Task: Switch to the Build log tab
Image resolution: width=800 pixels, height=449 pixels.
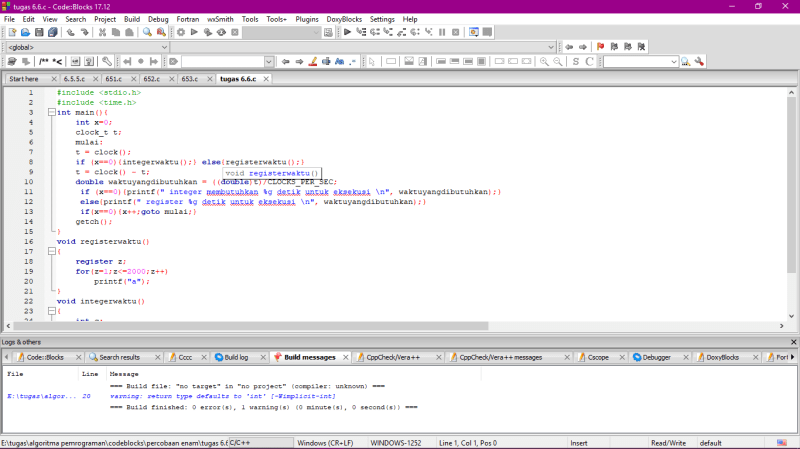Action: coord(236,357)
